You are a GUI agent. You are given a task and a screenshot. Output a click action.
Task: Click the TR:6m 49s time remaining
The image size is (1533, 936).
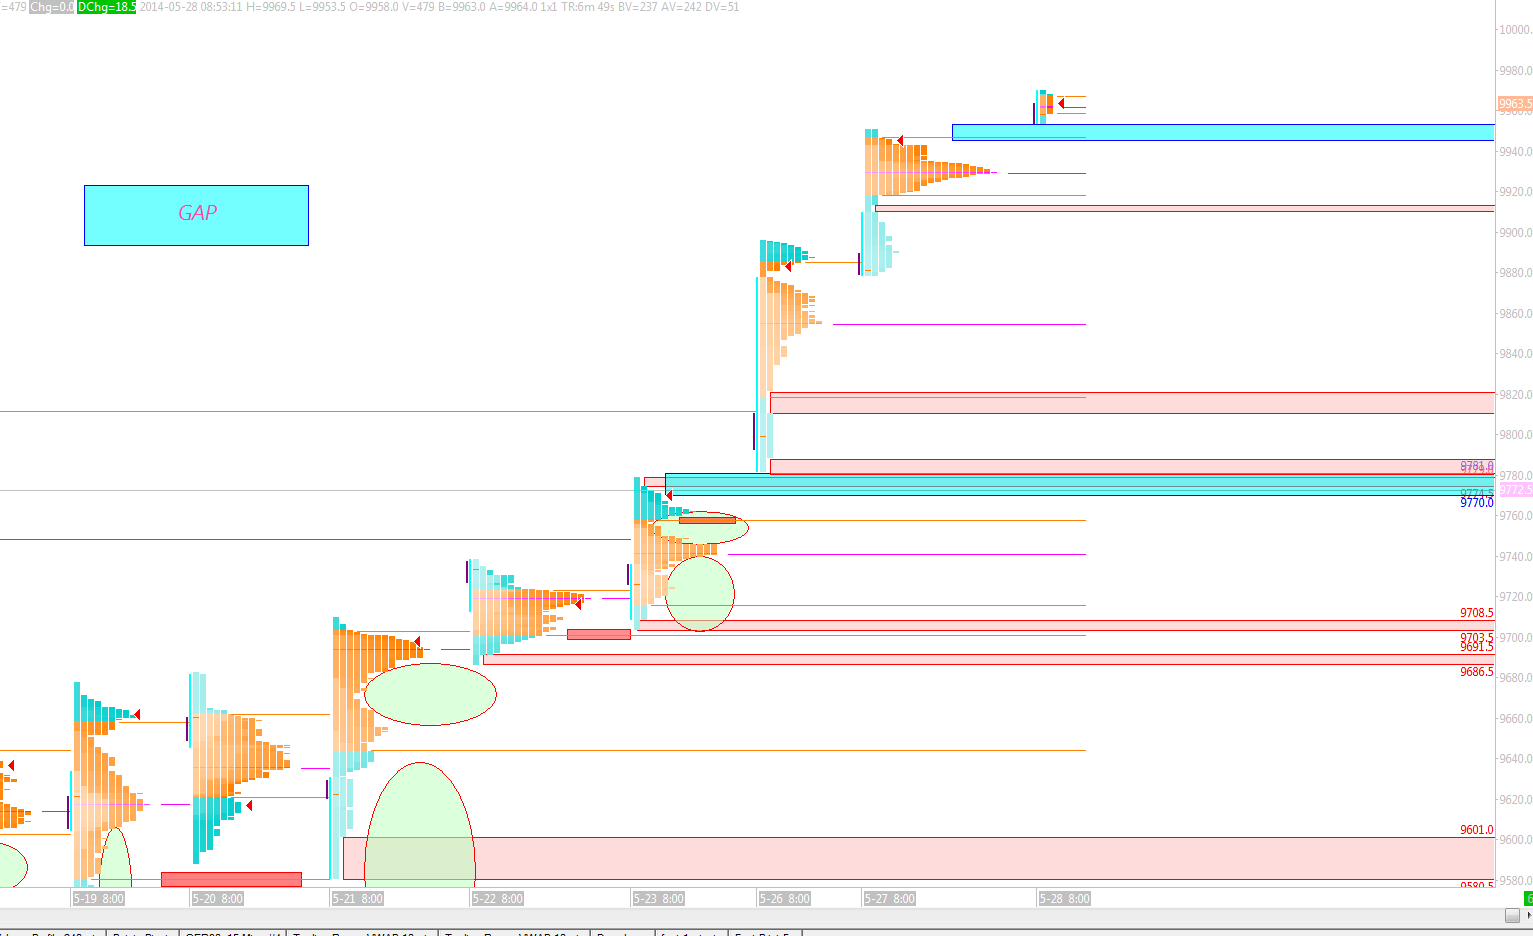[x=587, y=7]
